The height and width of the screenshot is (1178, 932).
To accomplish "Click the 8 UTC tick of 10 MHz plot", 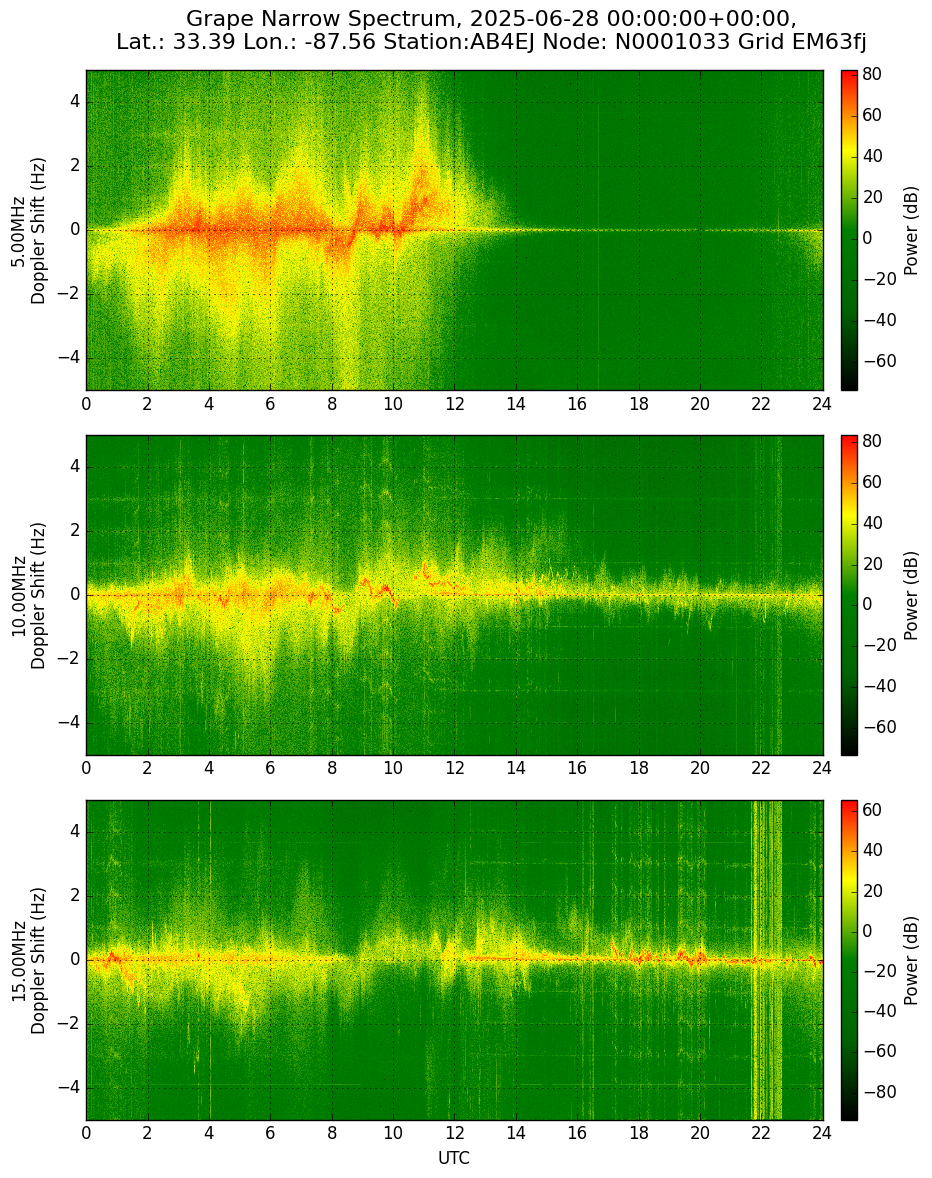I will point(332,769).
